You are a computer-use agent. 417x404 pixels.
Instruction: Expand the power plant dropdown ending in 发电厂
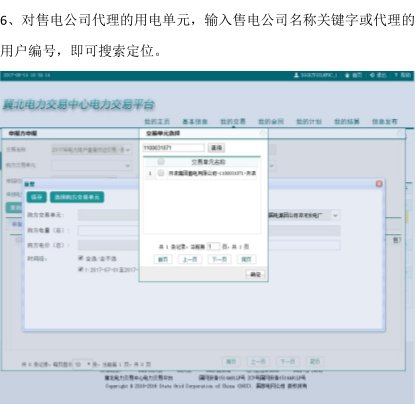coord(335,215)
